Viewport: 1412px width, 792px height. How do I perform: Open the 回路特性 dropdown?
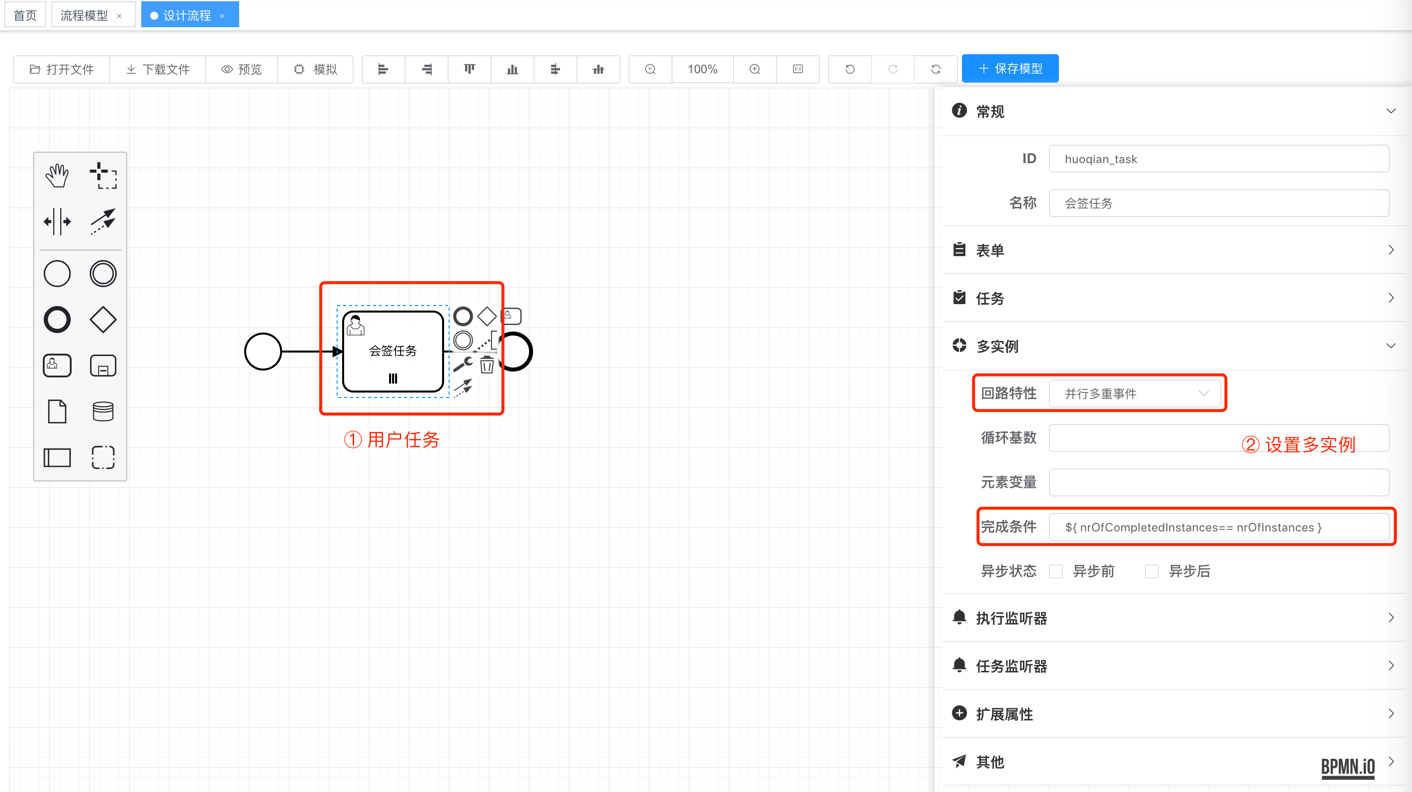point(1135,394)
